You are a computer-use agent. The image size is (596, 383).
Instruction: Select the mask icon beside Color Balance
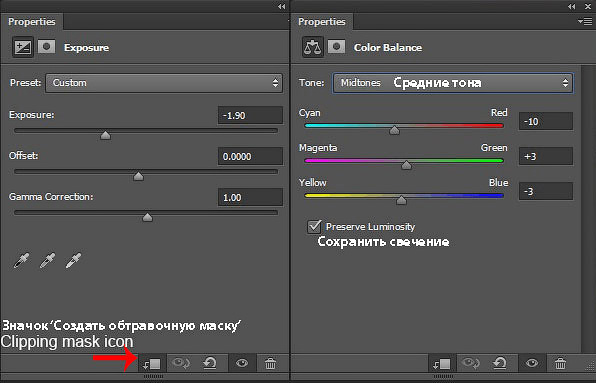coord(336,47)
